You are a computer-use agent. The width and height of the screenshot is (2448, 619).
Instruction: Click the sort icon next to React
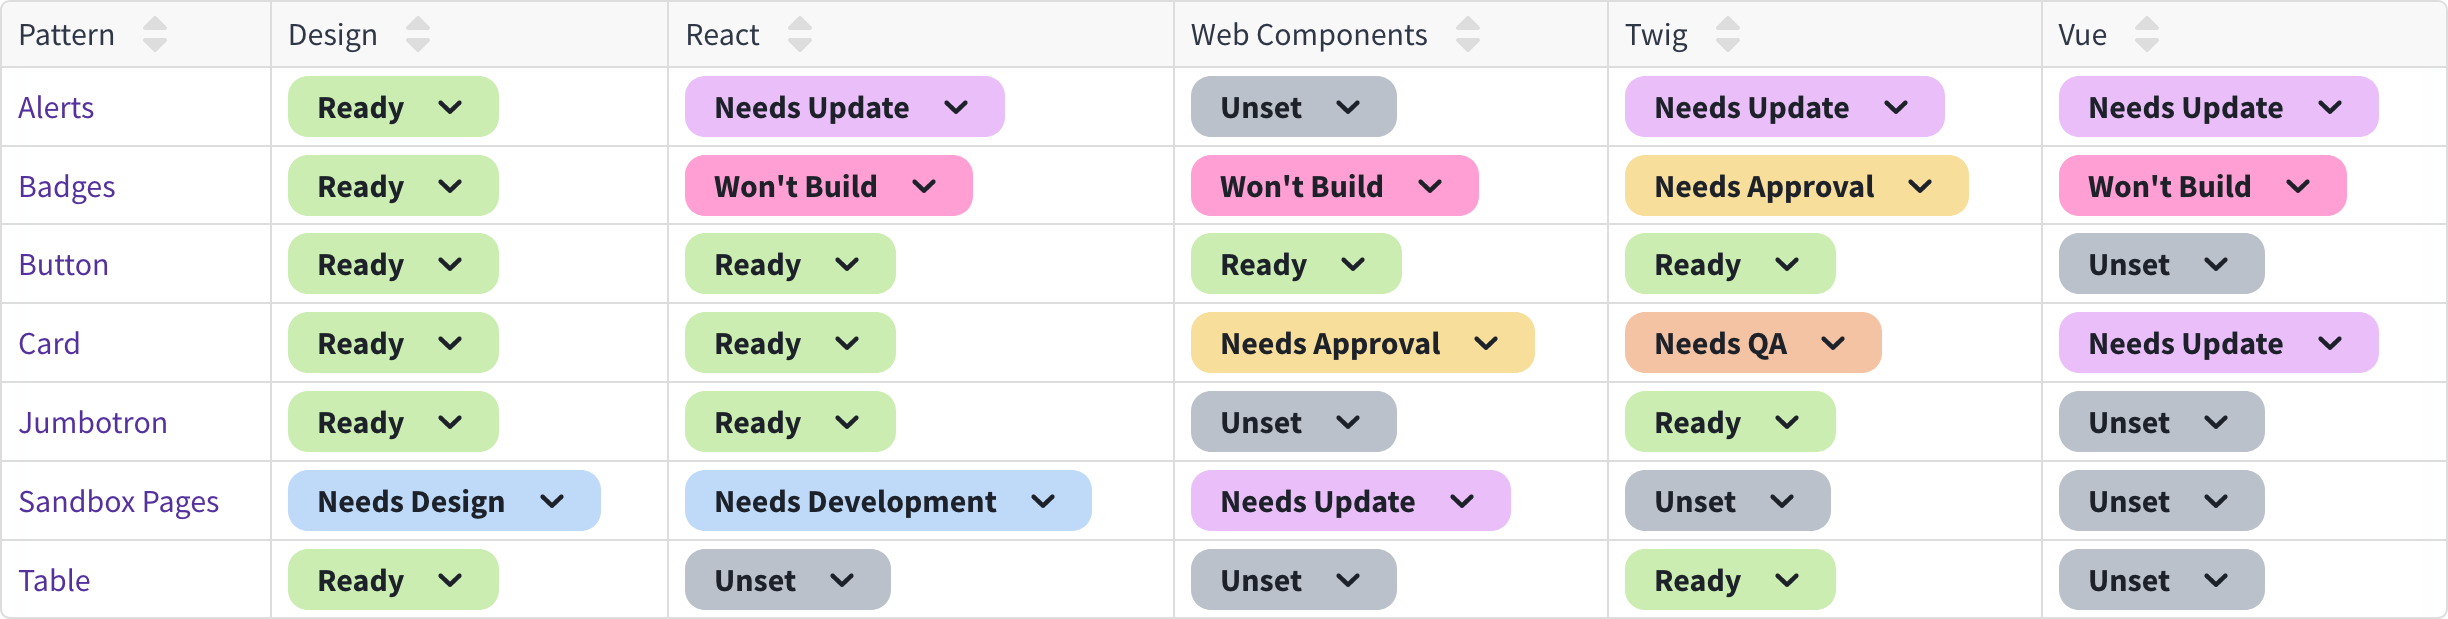point(799,33)
